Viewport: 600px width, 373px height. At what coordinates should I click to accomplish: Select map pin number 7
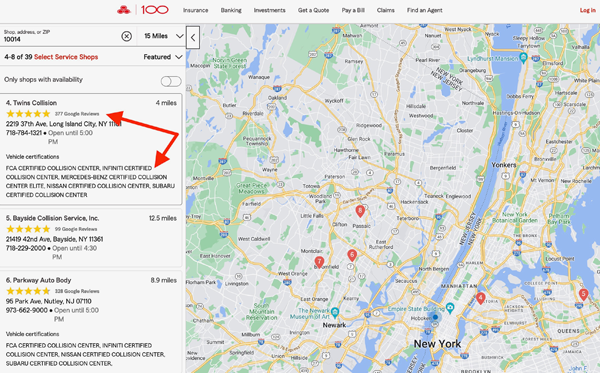(x=319, y=262)
